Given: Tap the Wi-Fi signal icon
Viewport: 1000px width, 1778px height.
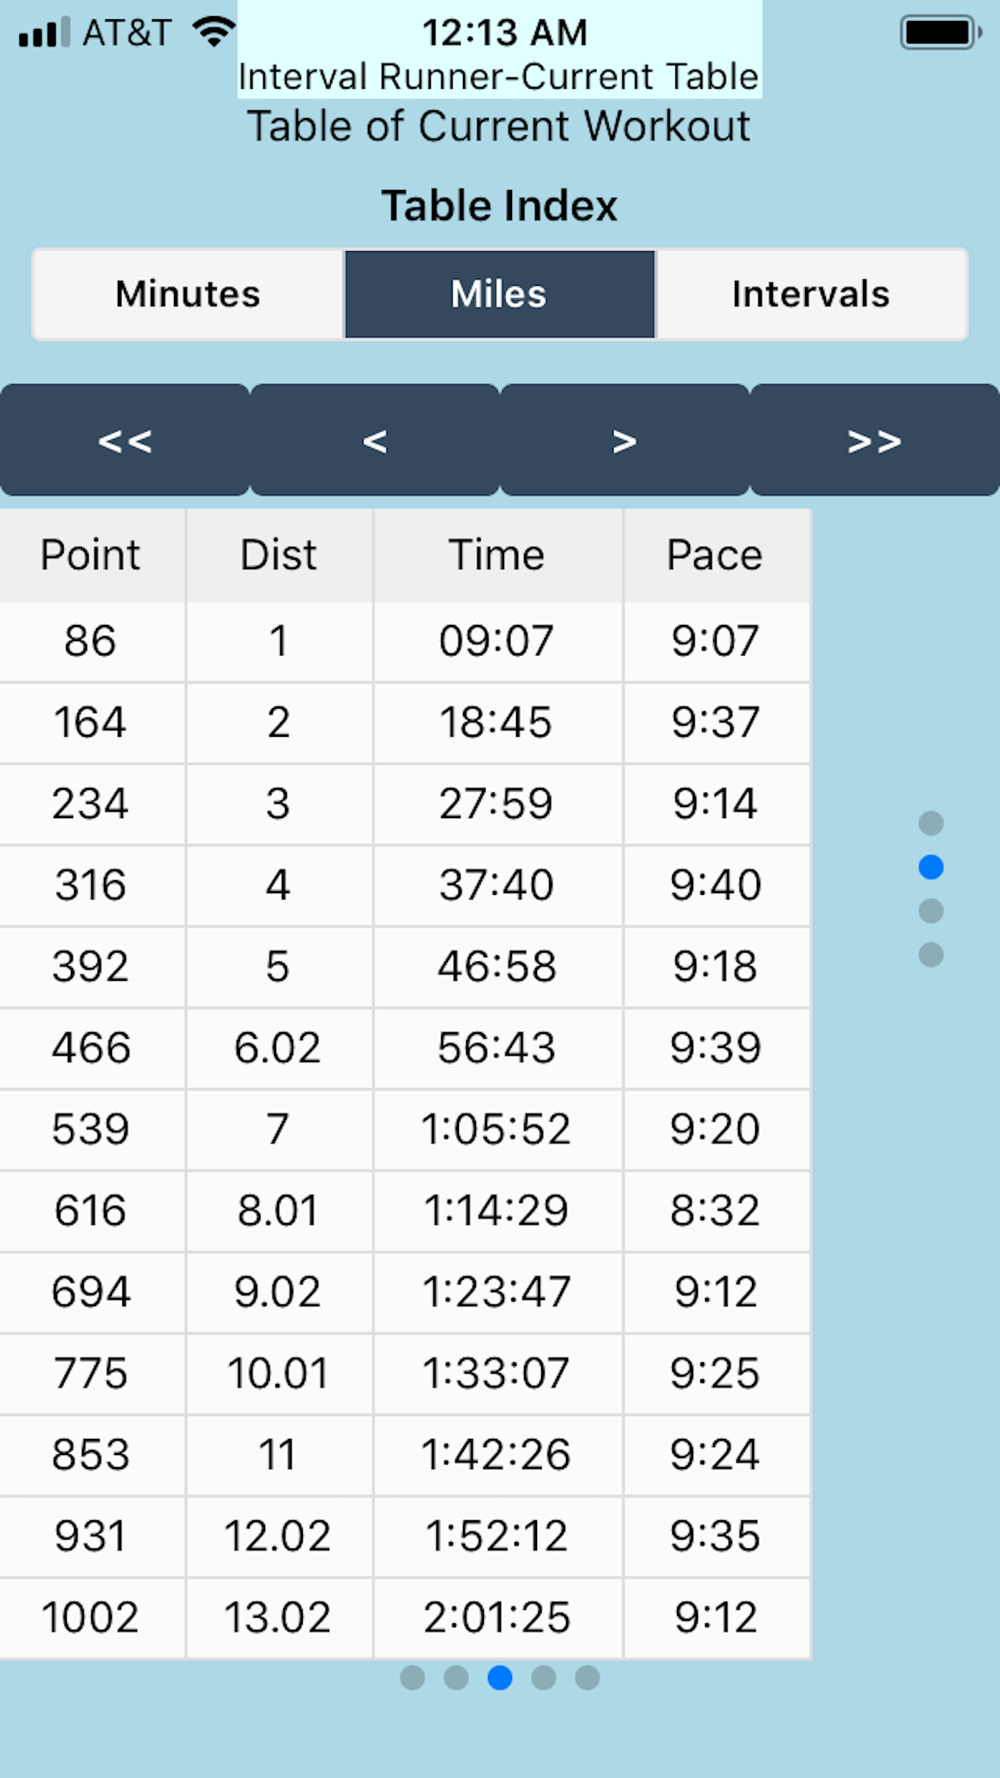Looking at the screenshot, I should point(213,32).
